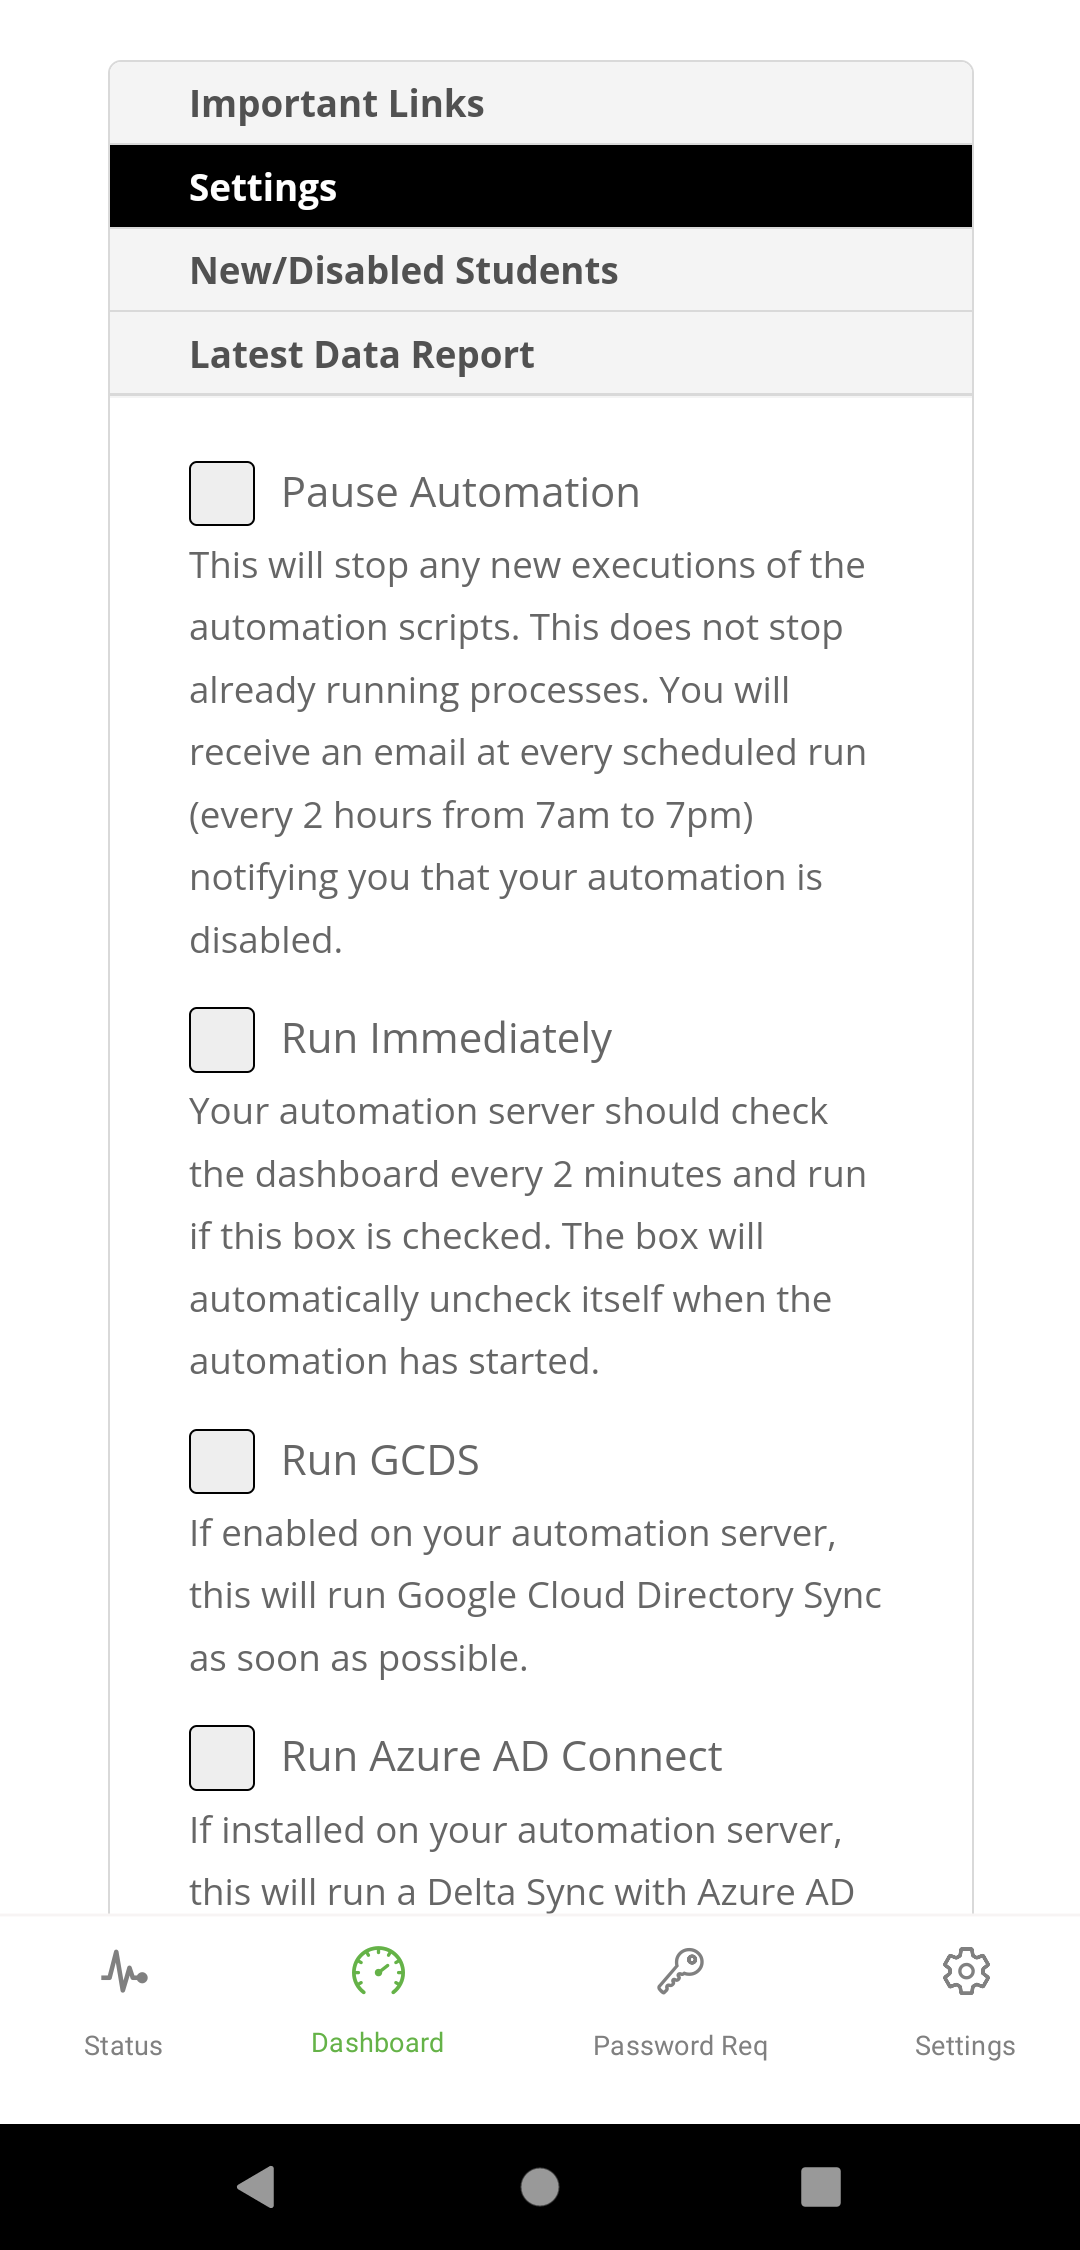Expand the Latest Data Report section
Screen dimensions: 1080x2250
[540, 355]
